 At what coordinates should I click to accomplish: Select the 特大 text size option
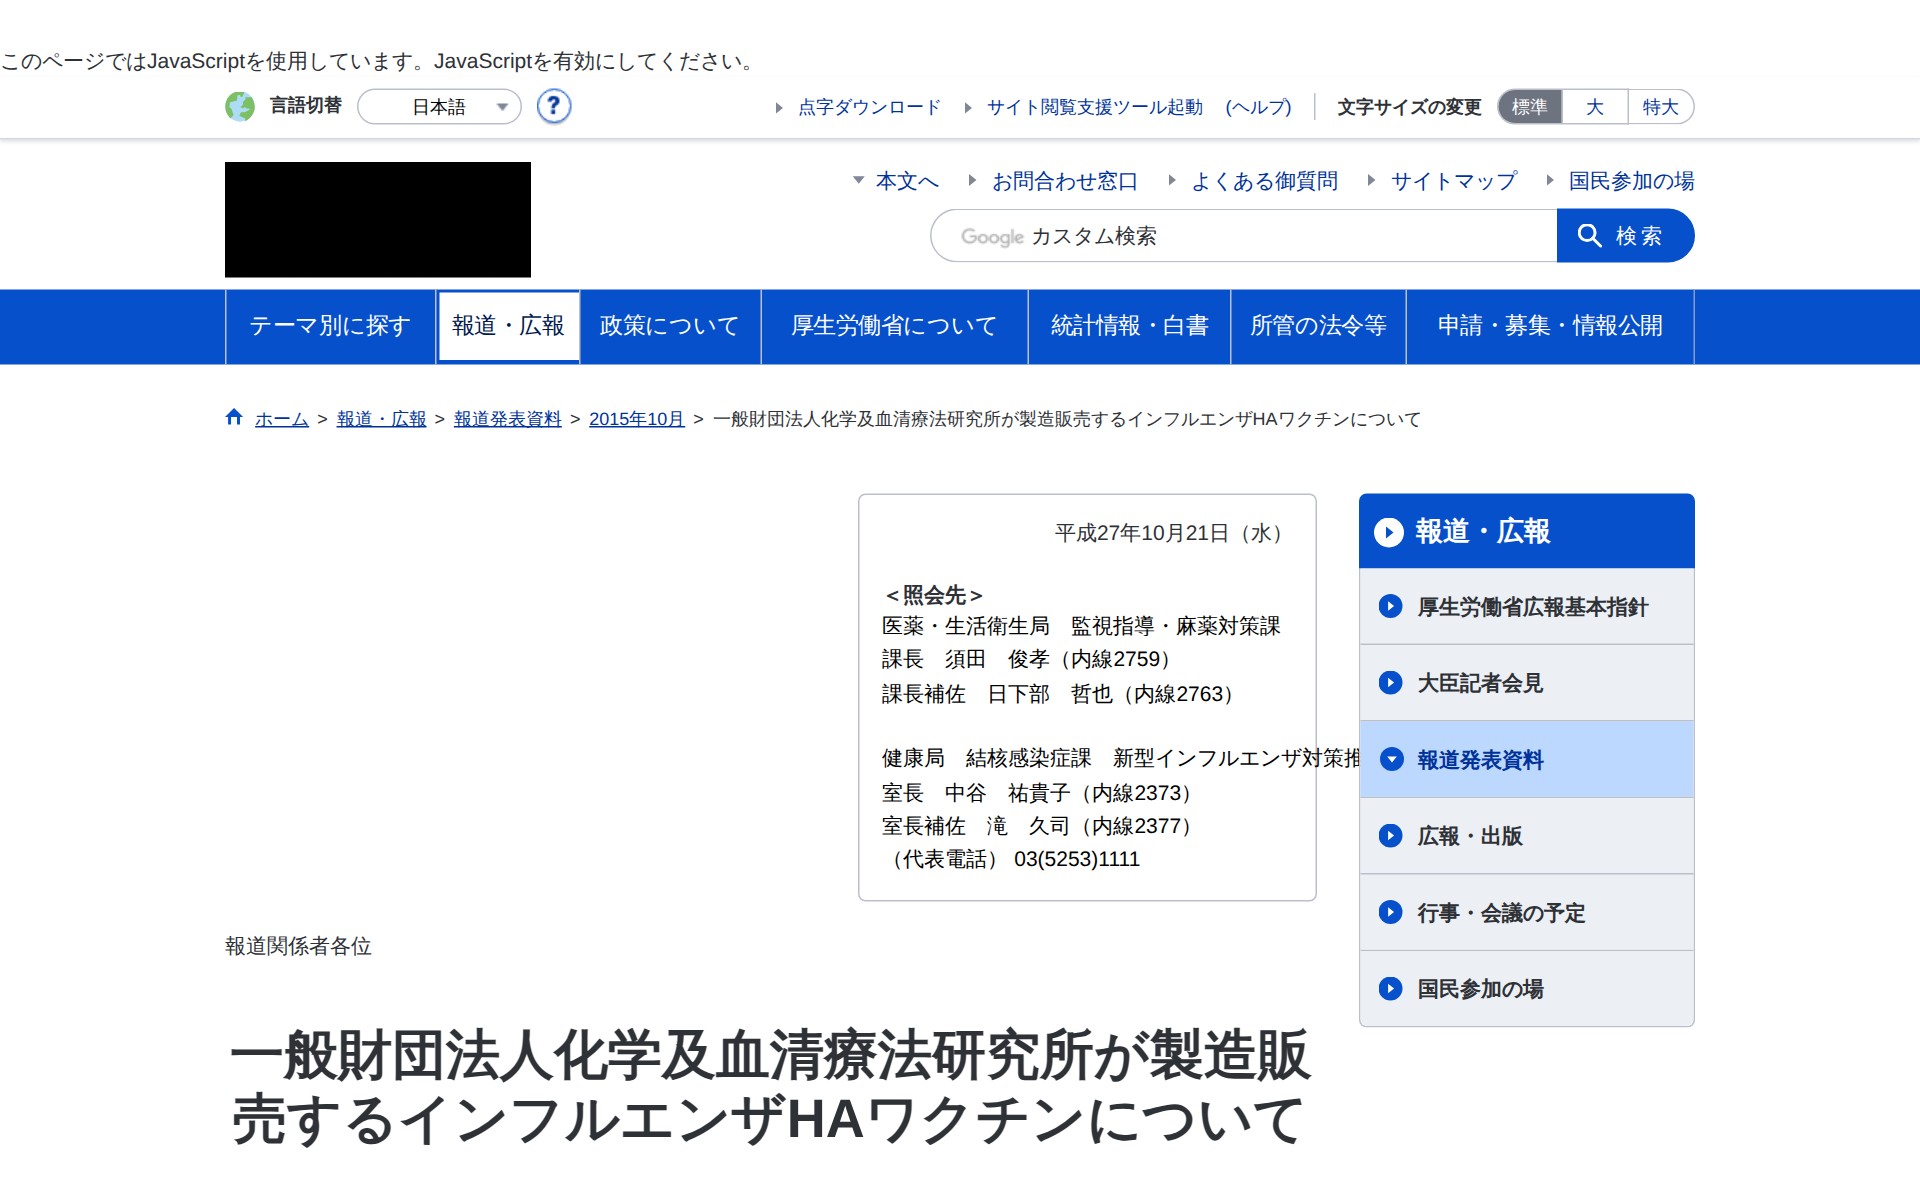pos(1660,107)
